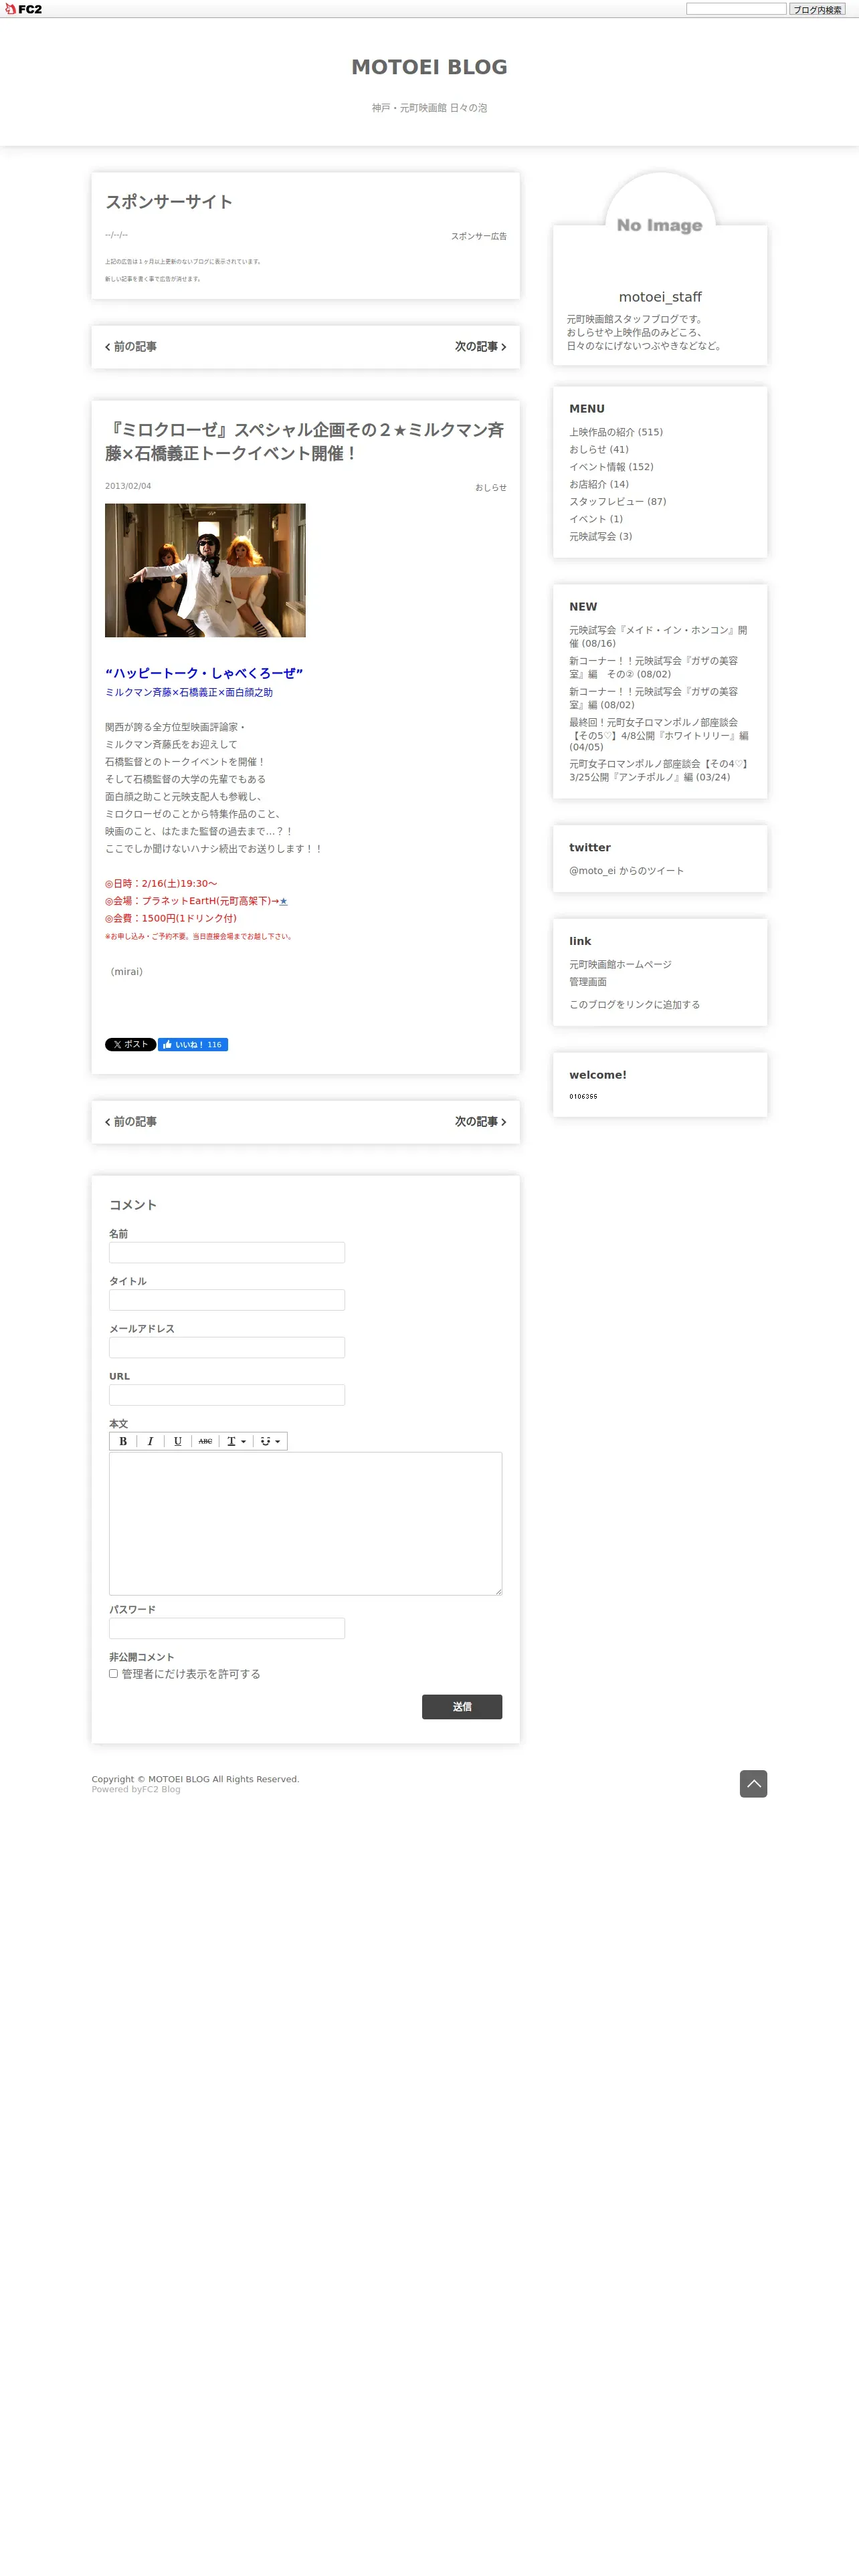Click the ハッピートーク・しゃべくろーぜ heading
The width and height of the screenshot is (859, 2576).
click(204, 673)
